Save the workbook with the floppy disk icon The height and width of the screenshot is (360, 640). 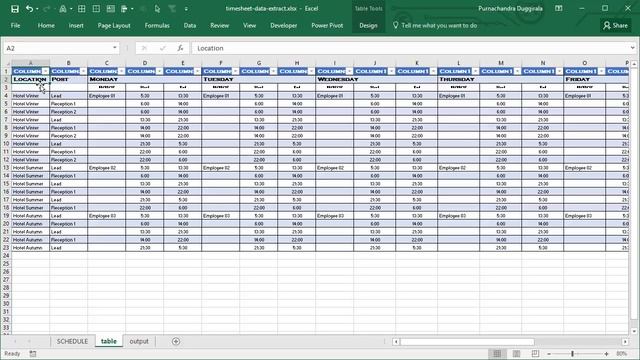15,9
